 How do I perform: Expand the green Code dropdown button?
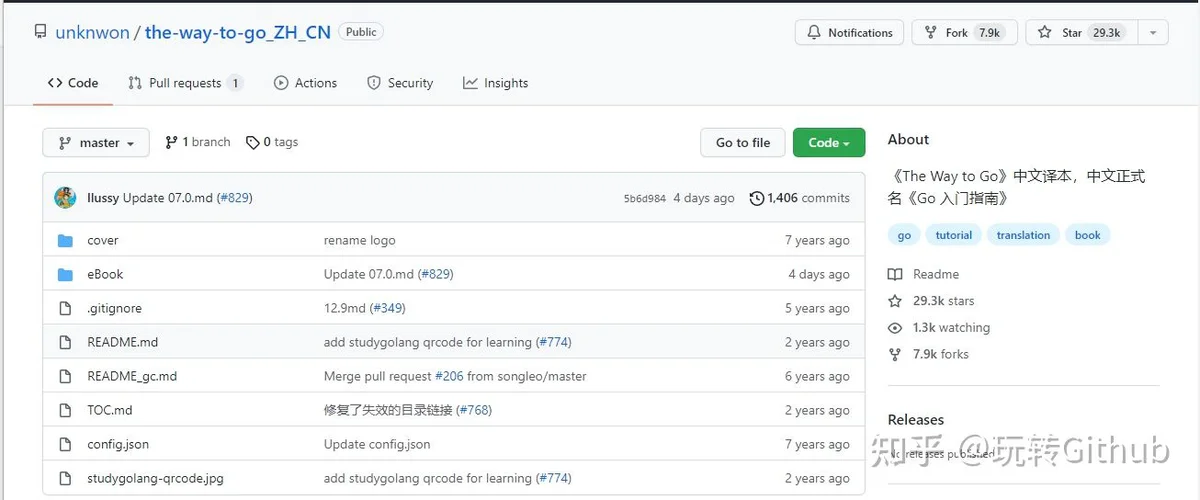tap(829, 143)
